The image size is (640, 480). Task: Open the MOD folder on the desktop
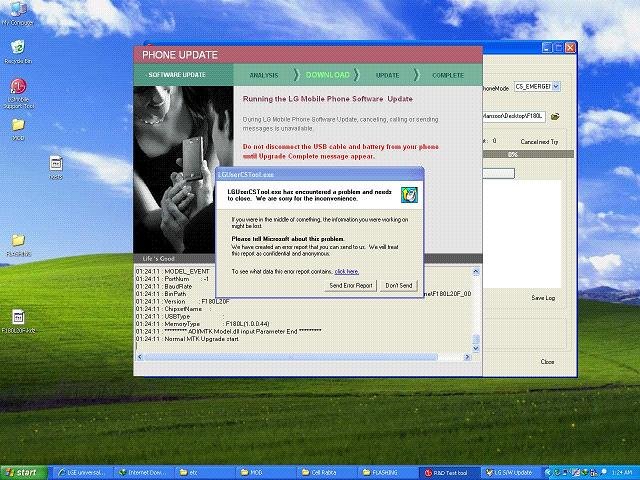[18, 129]
